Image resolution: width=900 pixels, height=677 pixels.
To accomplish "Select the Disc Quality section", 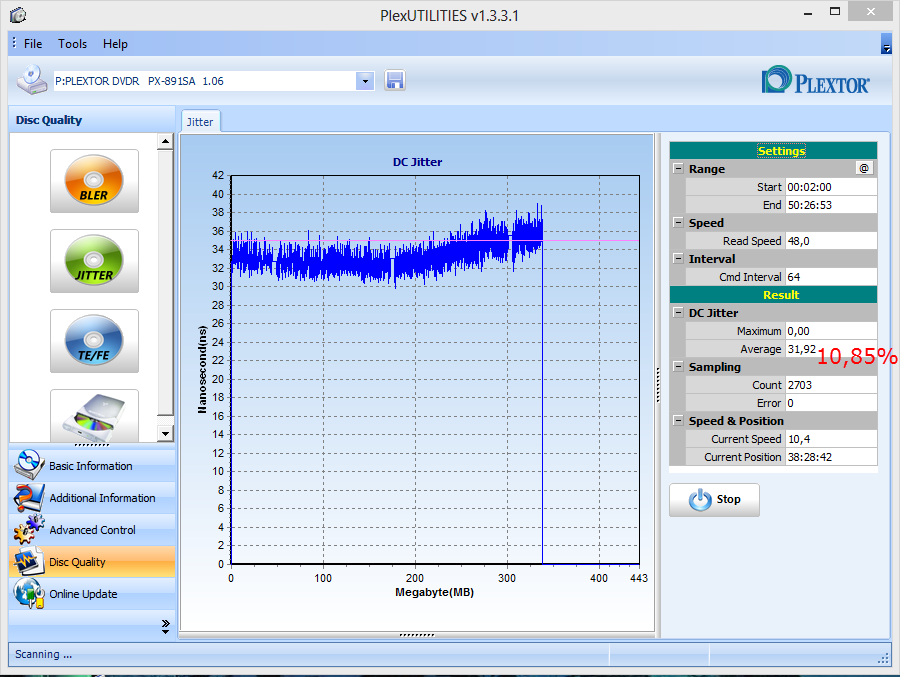I will (92, 562).
